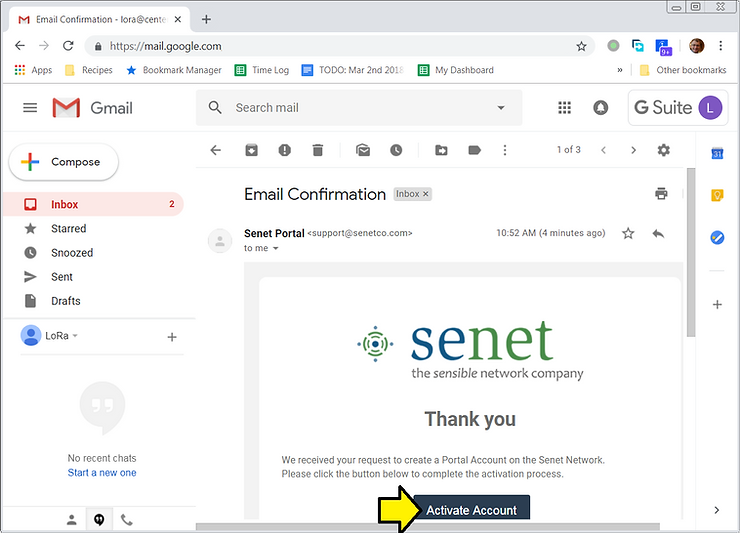Expand the LoRa account status dropdown

pos(75,336)
